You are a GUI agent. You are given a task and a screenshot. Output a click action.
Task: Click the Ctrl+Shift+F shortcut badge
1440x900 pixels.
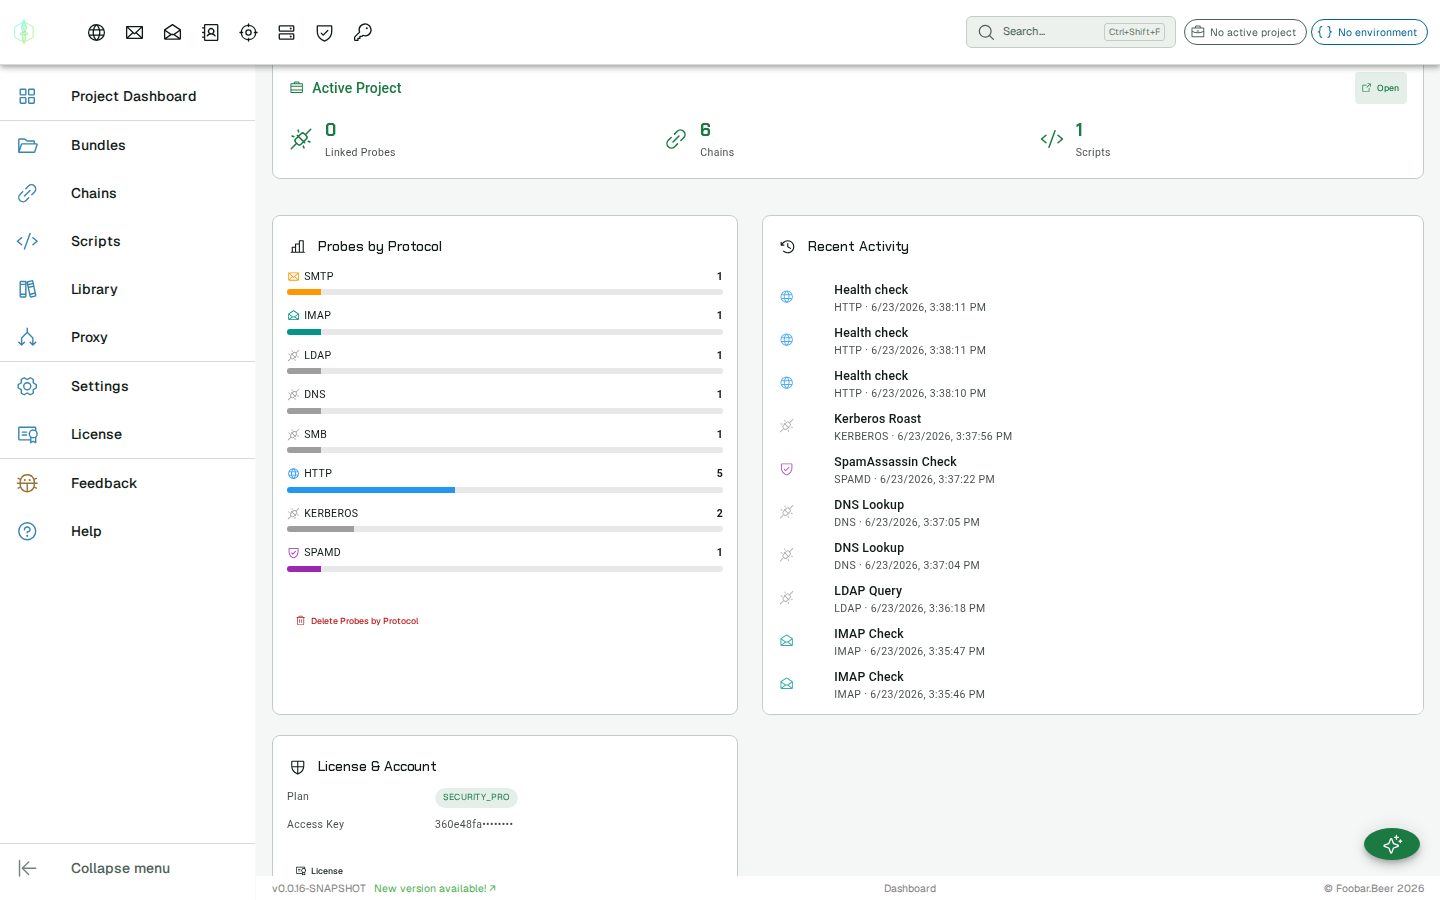pyautogui.click(x=1134, y=32)
